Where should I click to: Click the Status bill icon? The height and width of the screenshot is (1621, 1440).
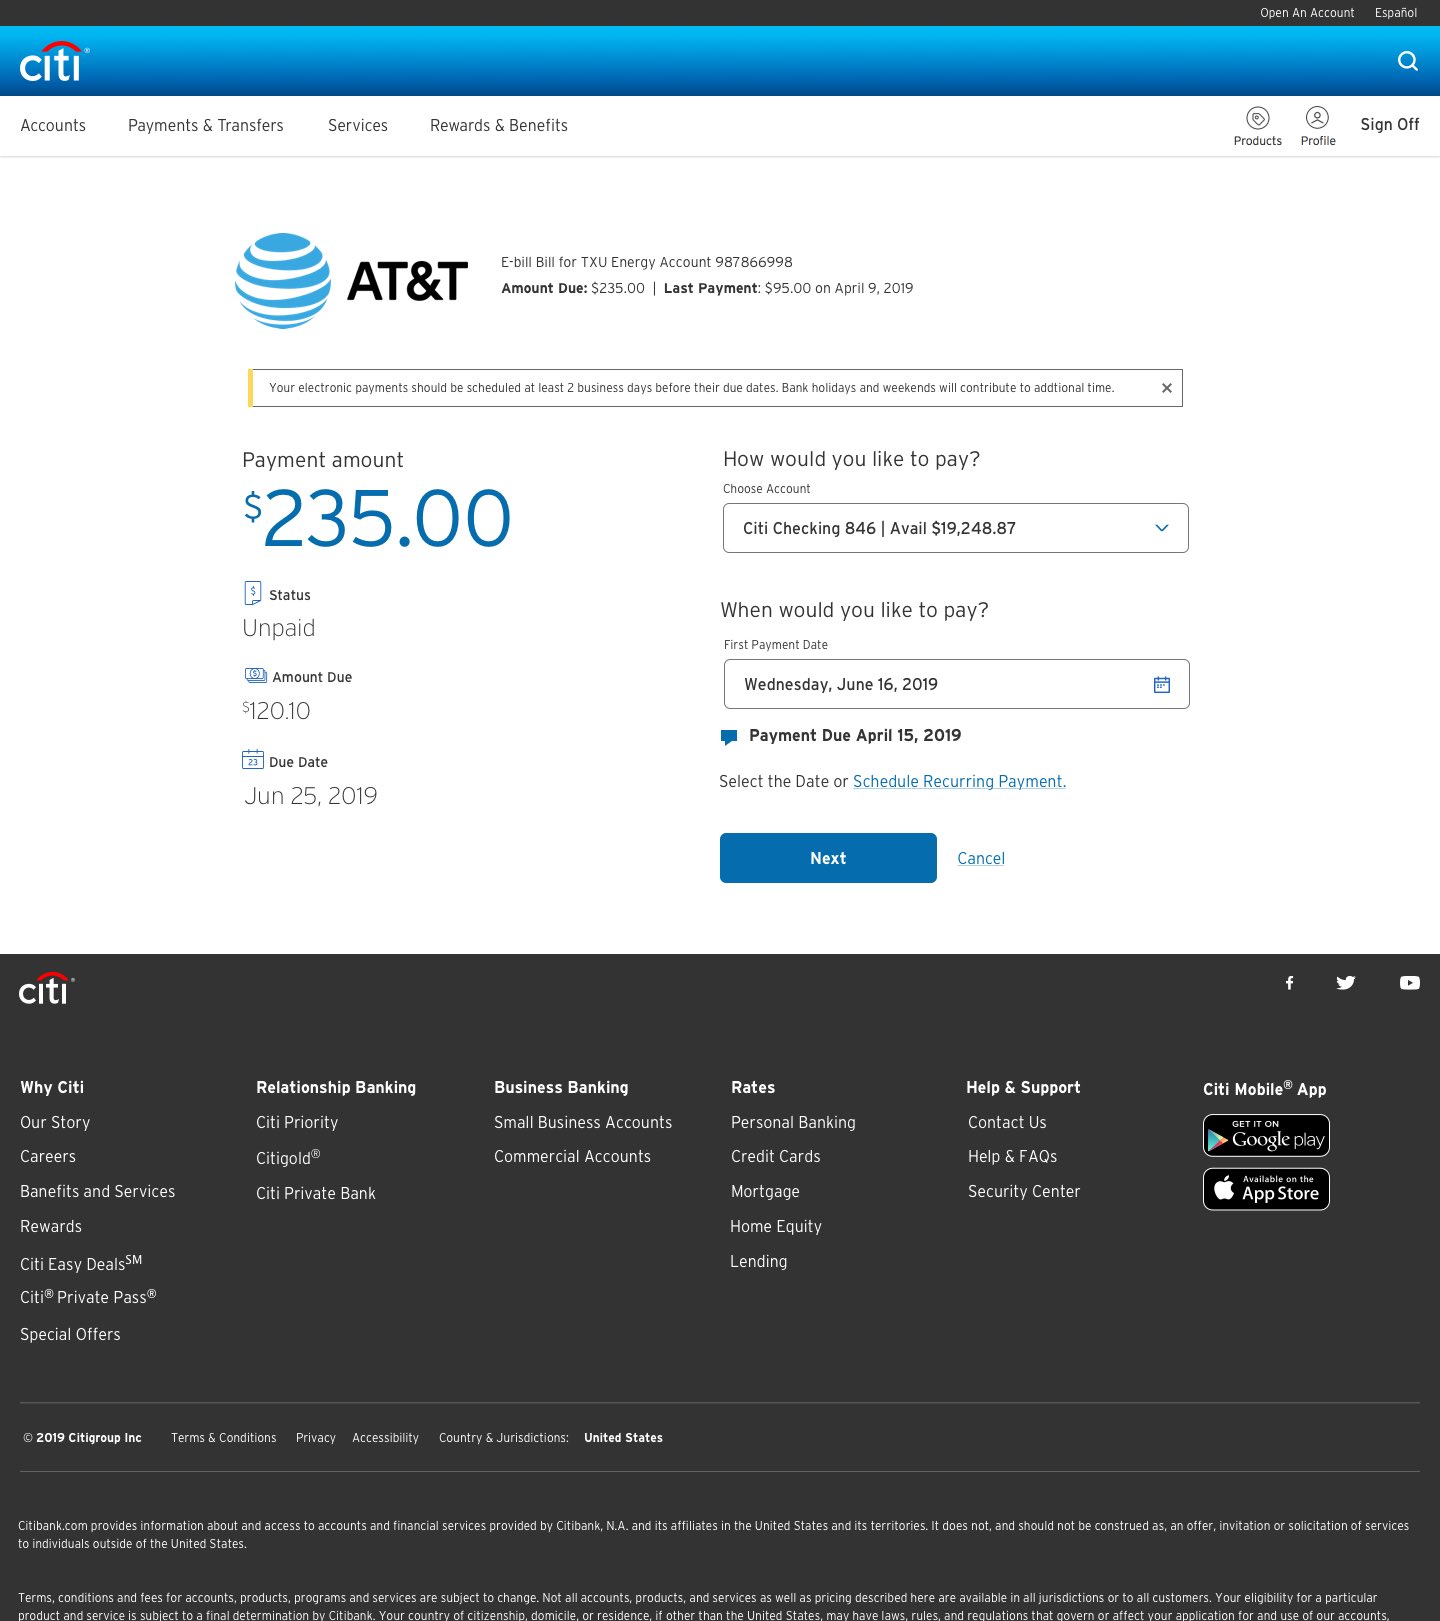click(x=253, y=593)
